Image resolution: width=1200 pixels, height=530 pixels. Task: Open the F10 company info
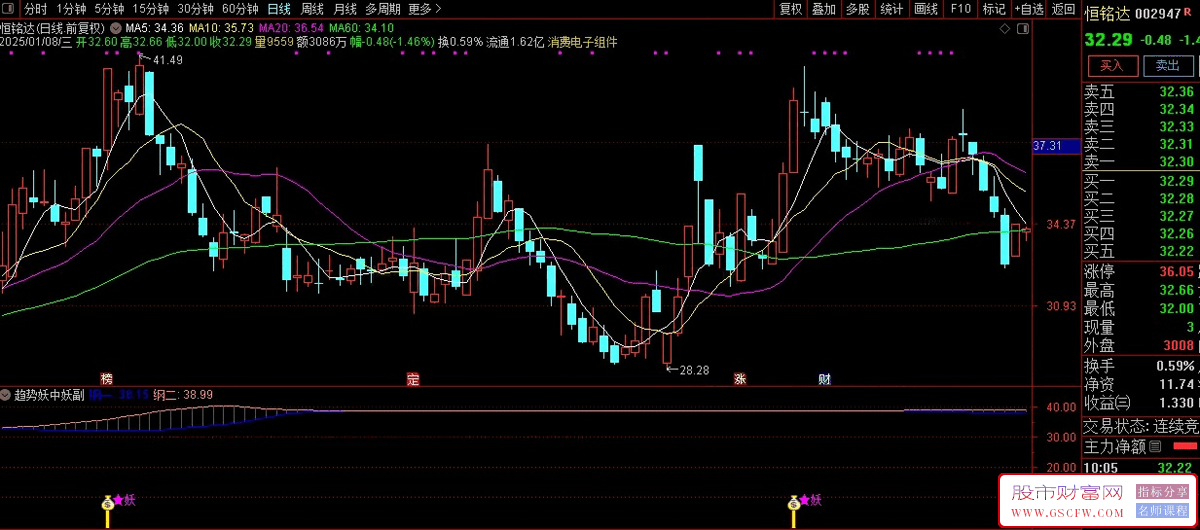pyautogui.click(x=961, y=9)
